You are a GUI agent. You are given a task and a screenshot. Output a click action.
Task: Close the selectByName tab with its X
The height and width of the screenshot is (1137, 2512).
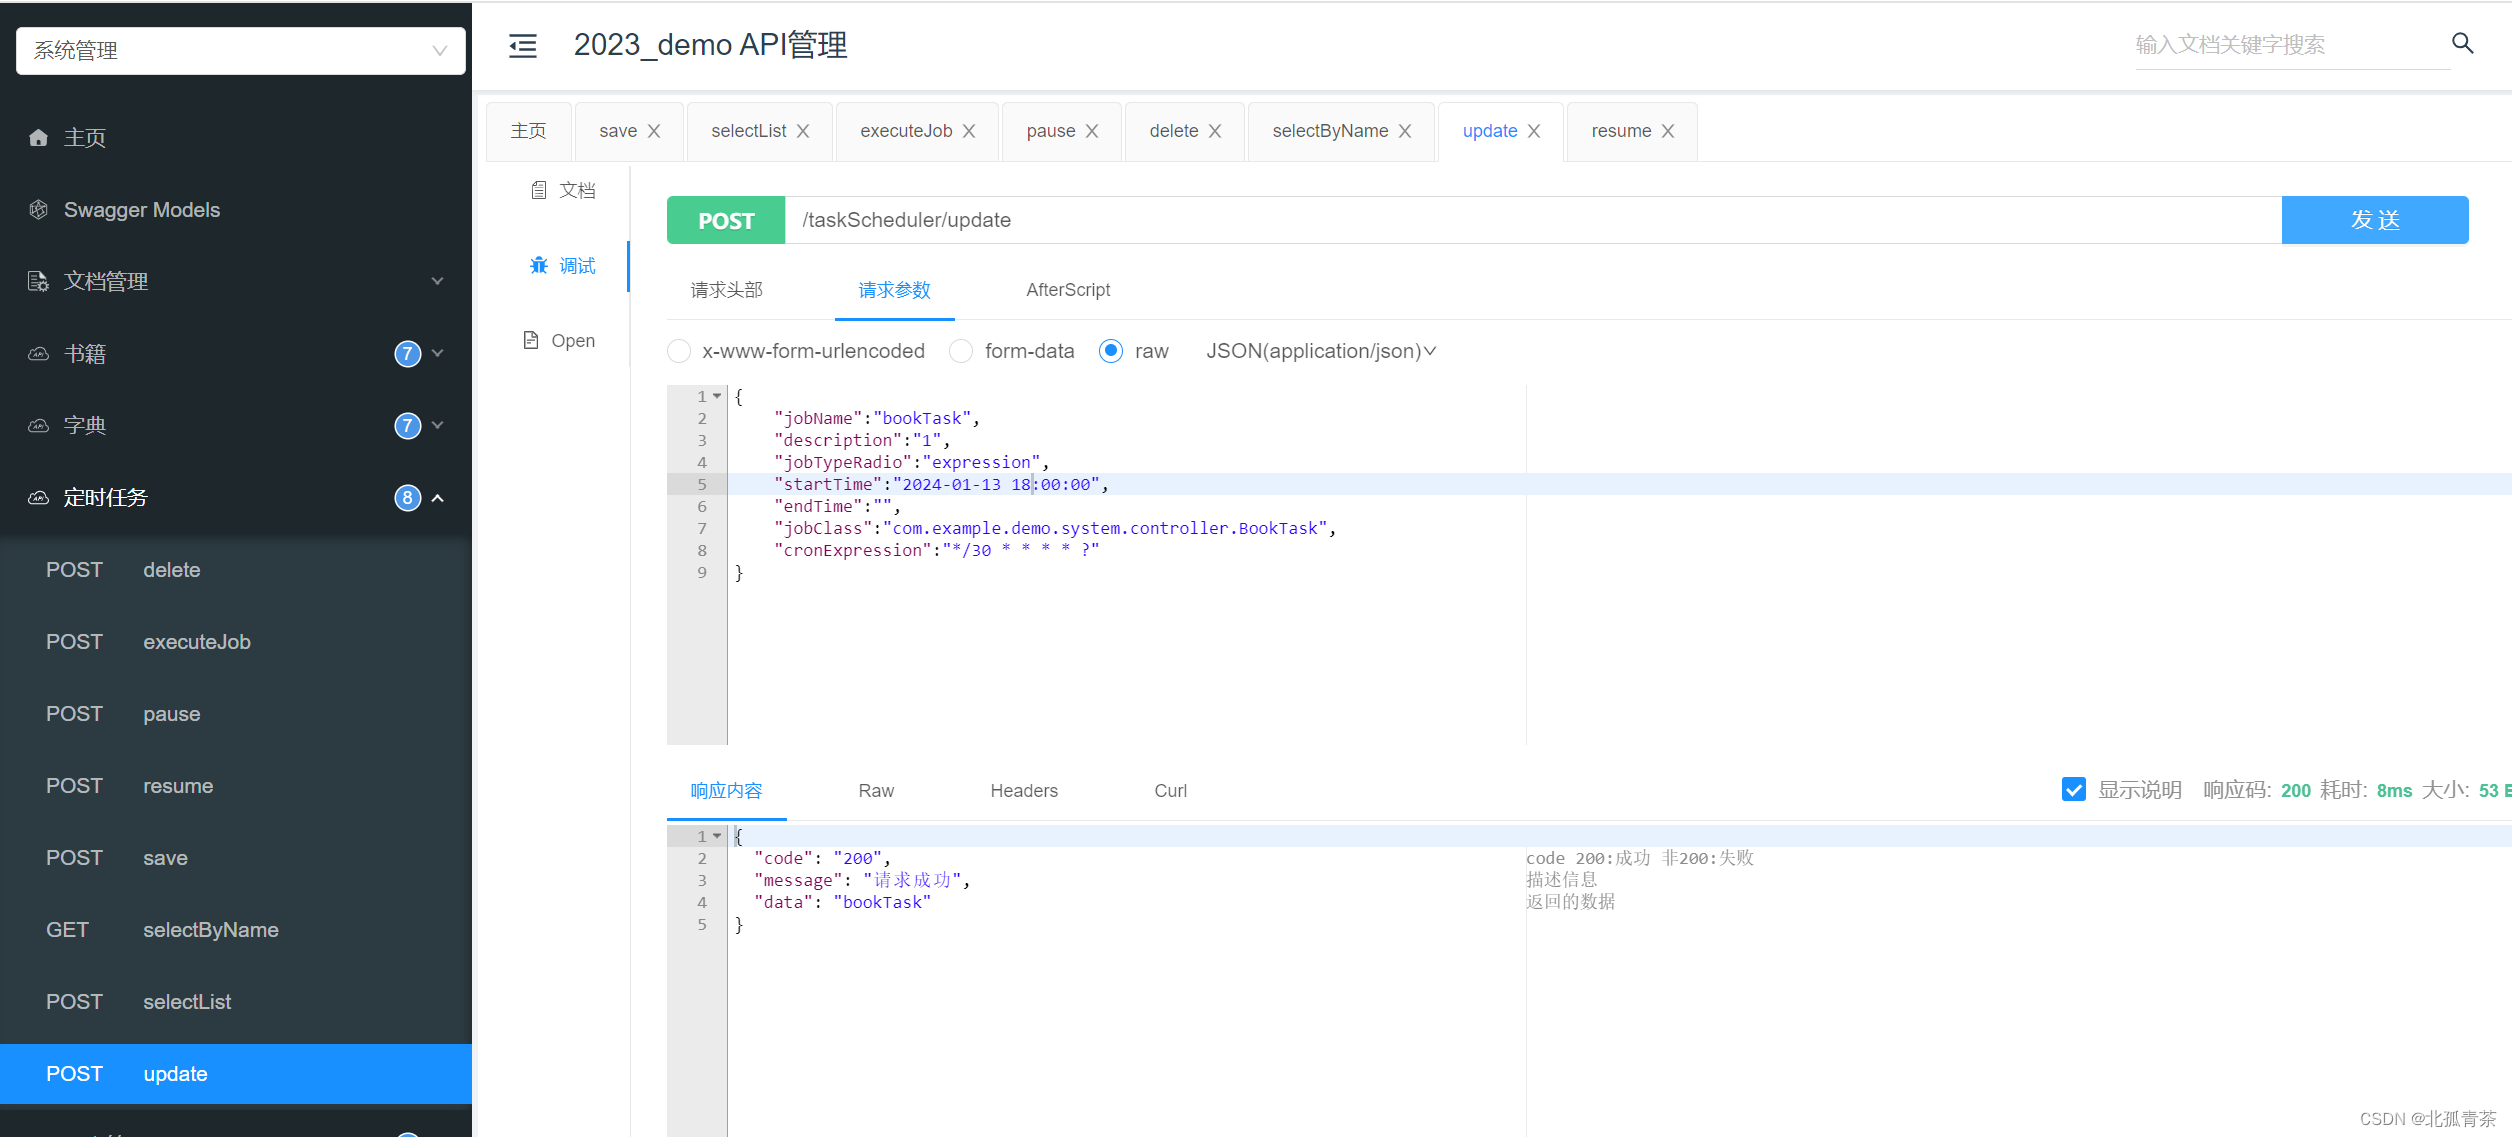tap(1405, 131)
